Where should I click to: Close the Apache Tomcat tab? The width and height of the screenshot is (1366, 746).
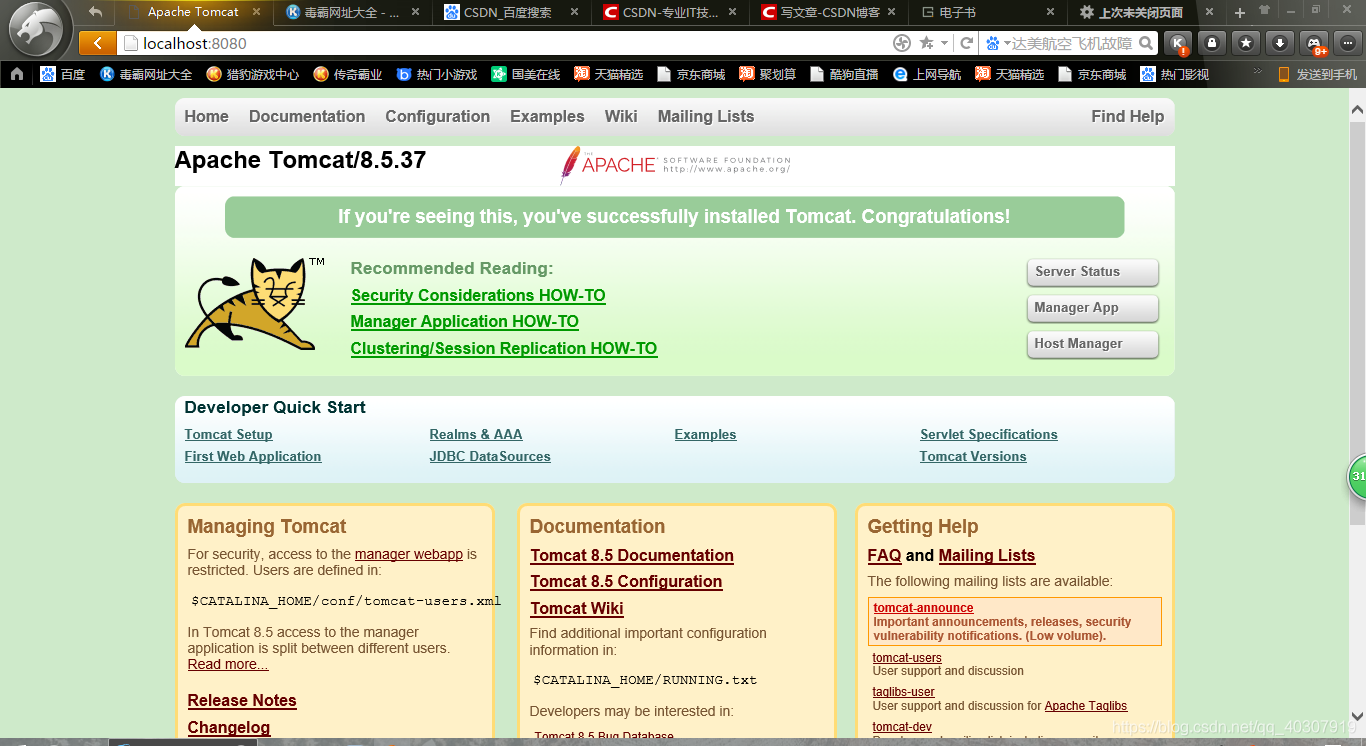(257, 12)
